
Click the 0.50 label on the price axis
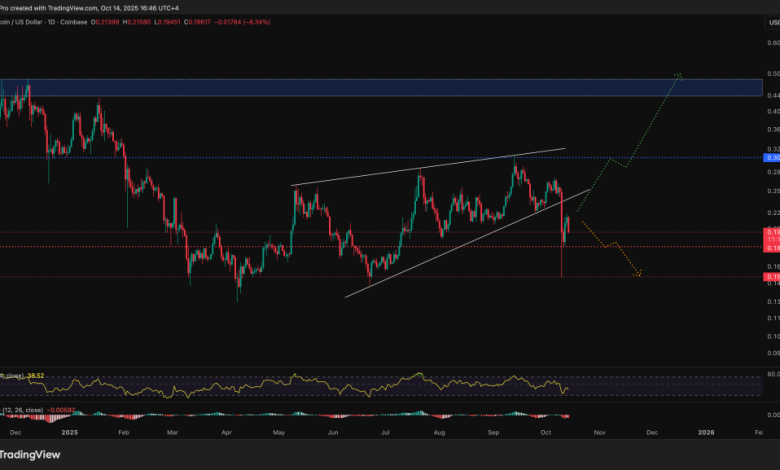(772, 74)
